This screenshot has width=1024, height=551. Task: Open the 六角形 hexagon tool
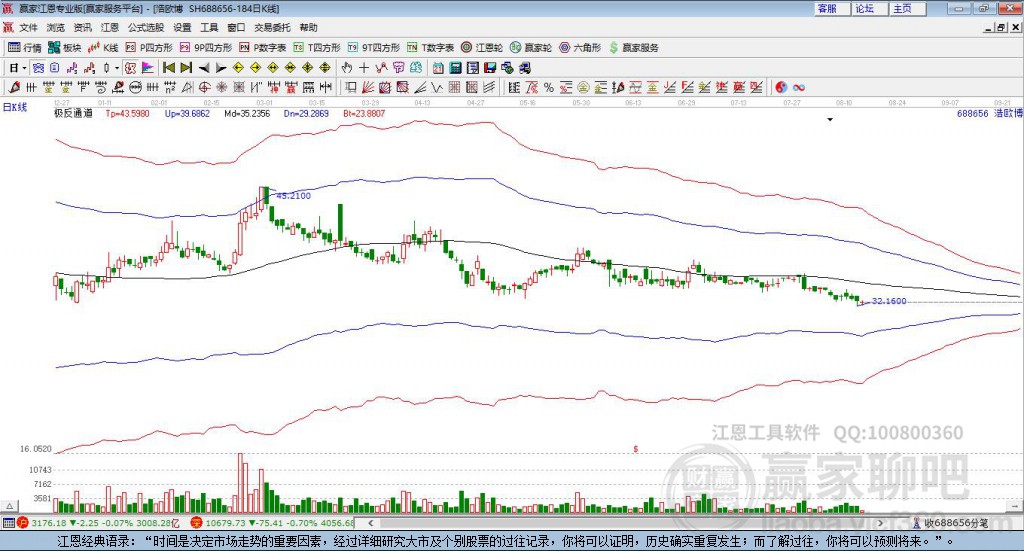[x=580, y=48]
